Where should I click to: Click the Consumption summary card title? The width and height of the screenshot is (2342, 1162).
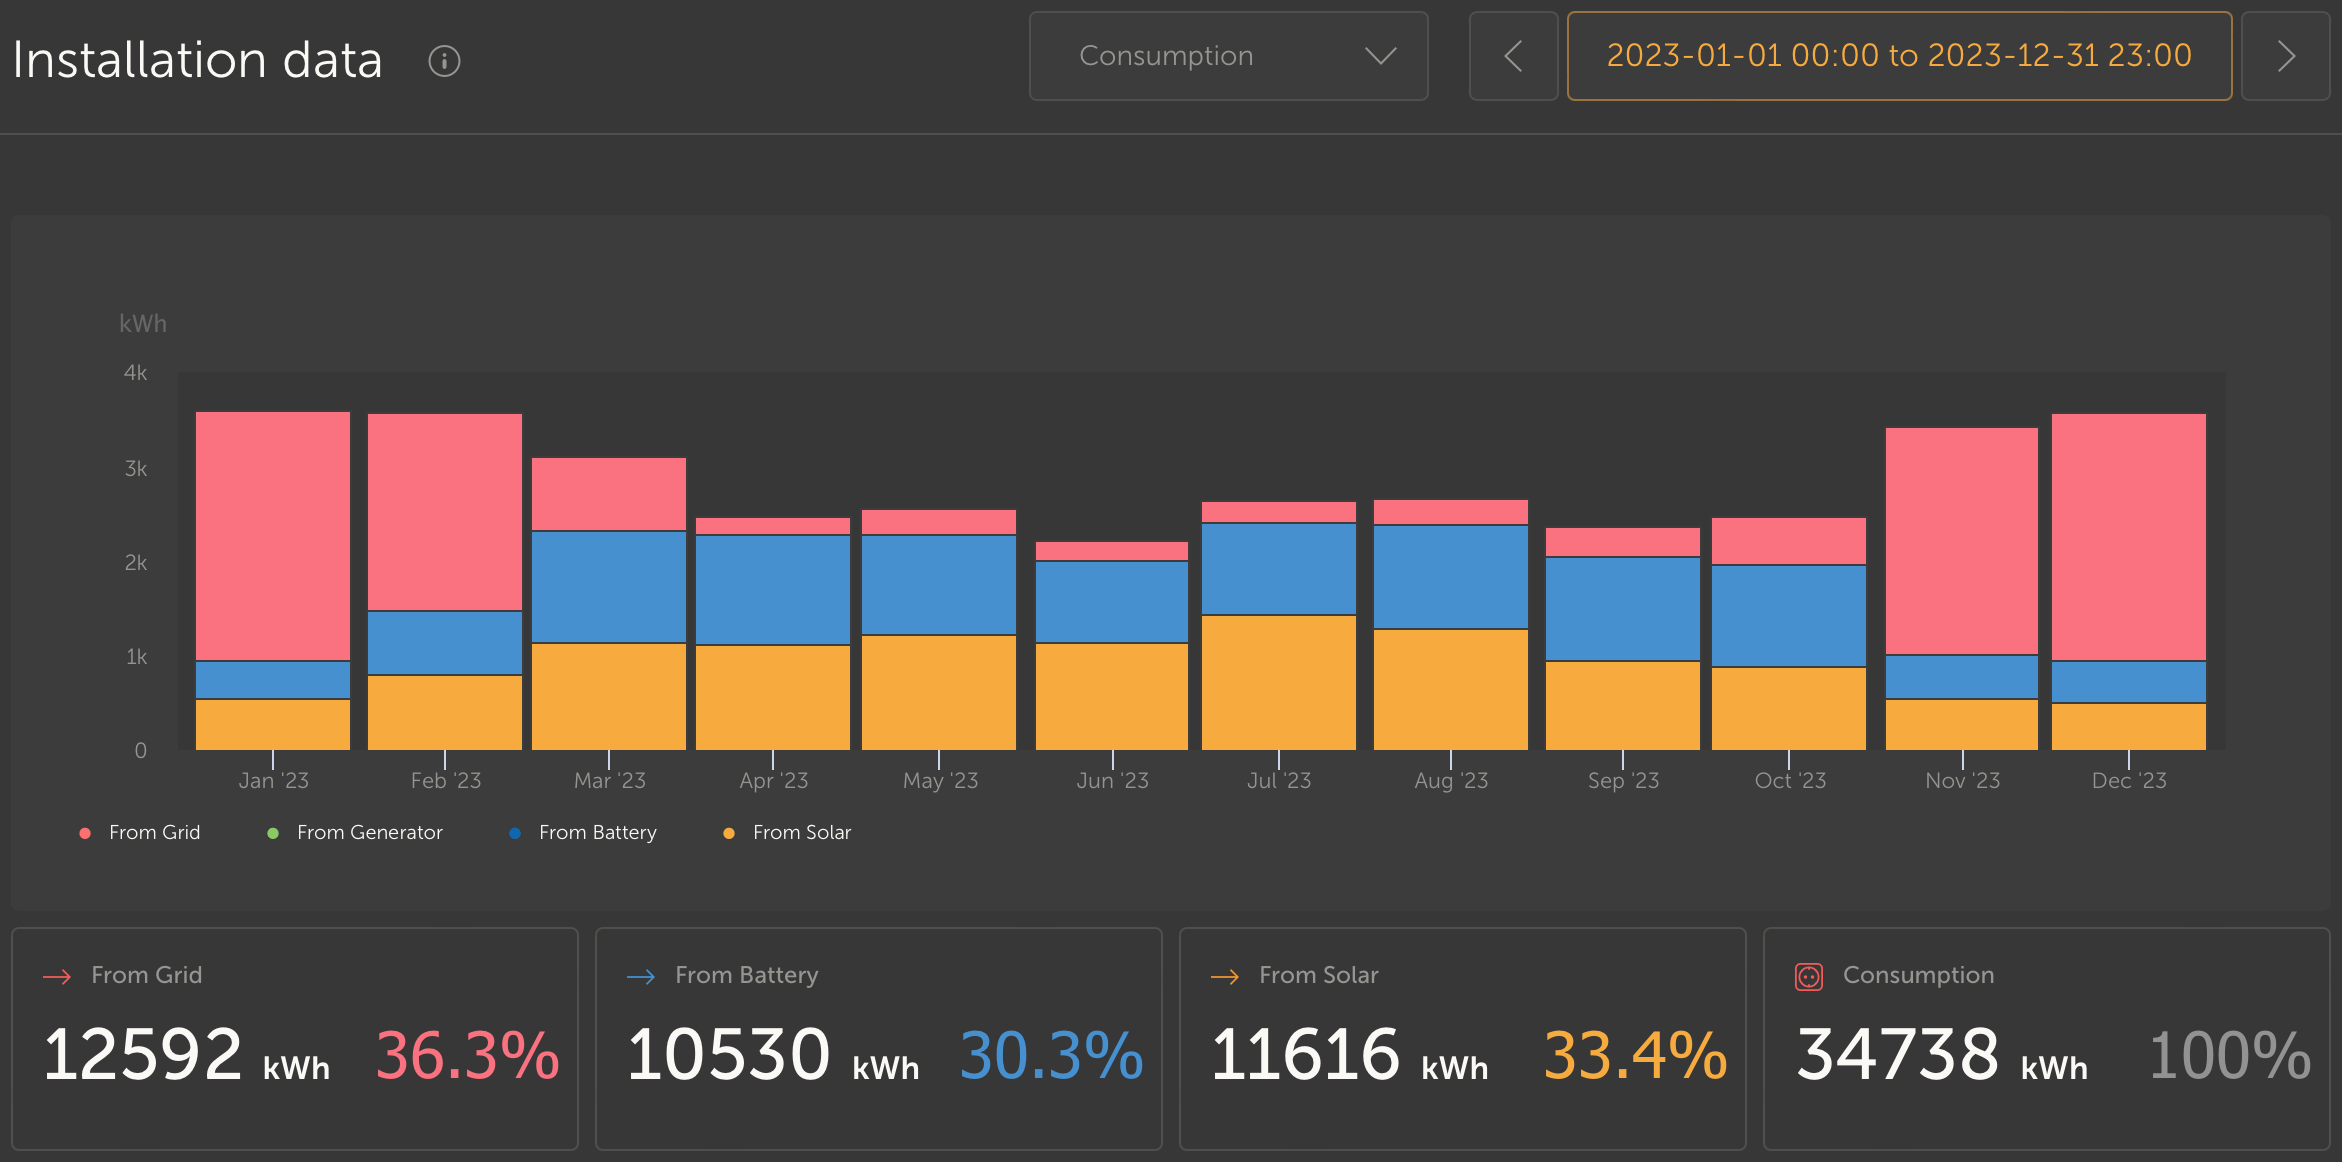click(x=1919, y=975)
